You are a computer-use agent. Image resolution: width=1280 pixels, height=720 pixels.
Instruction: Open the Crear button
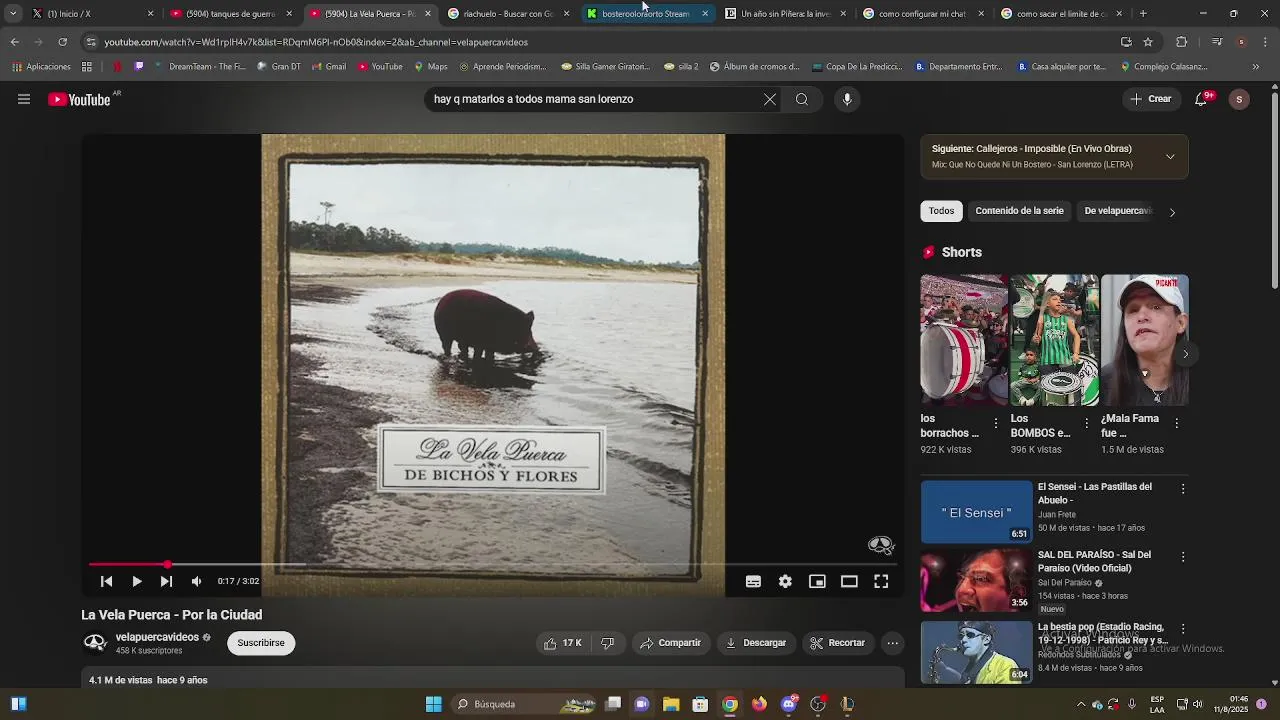(1151, 99)
